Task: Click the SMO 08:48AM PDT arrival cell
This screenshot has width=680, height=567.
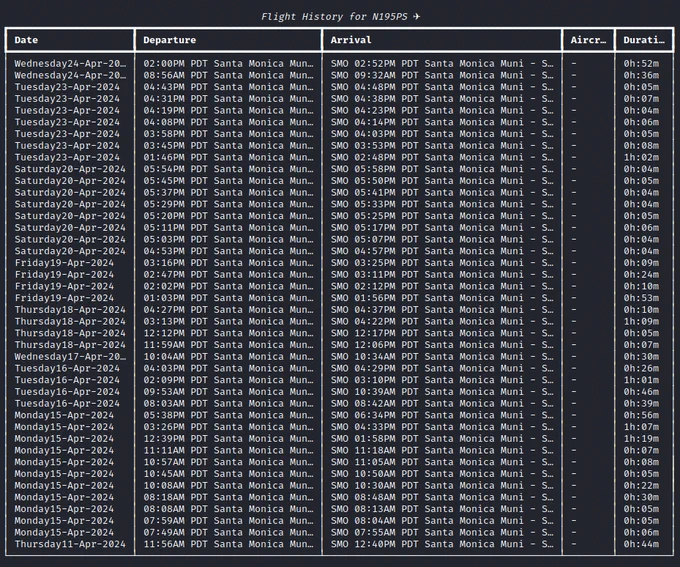Action: 442,497
